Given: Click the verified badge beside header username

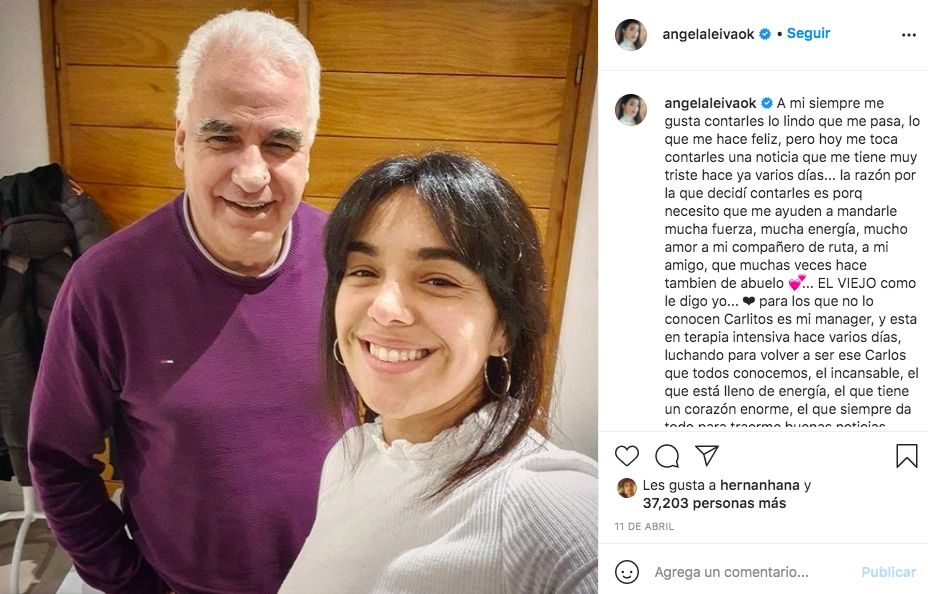Looking at the screenshot, I should pos(765,34).
